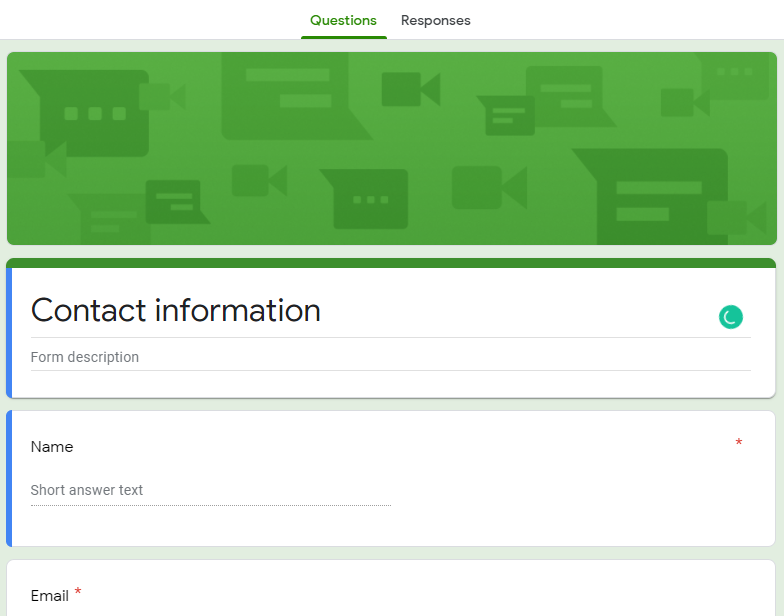Click the three-dot chat bubble at banner bottom-center
This screenshot has height=616, width=784.
[x=368, y=198]
